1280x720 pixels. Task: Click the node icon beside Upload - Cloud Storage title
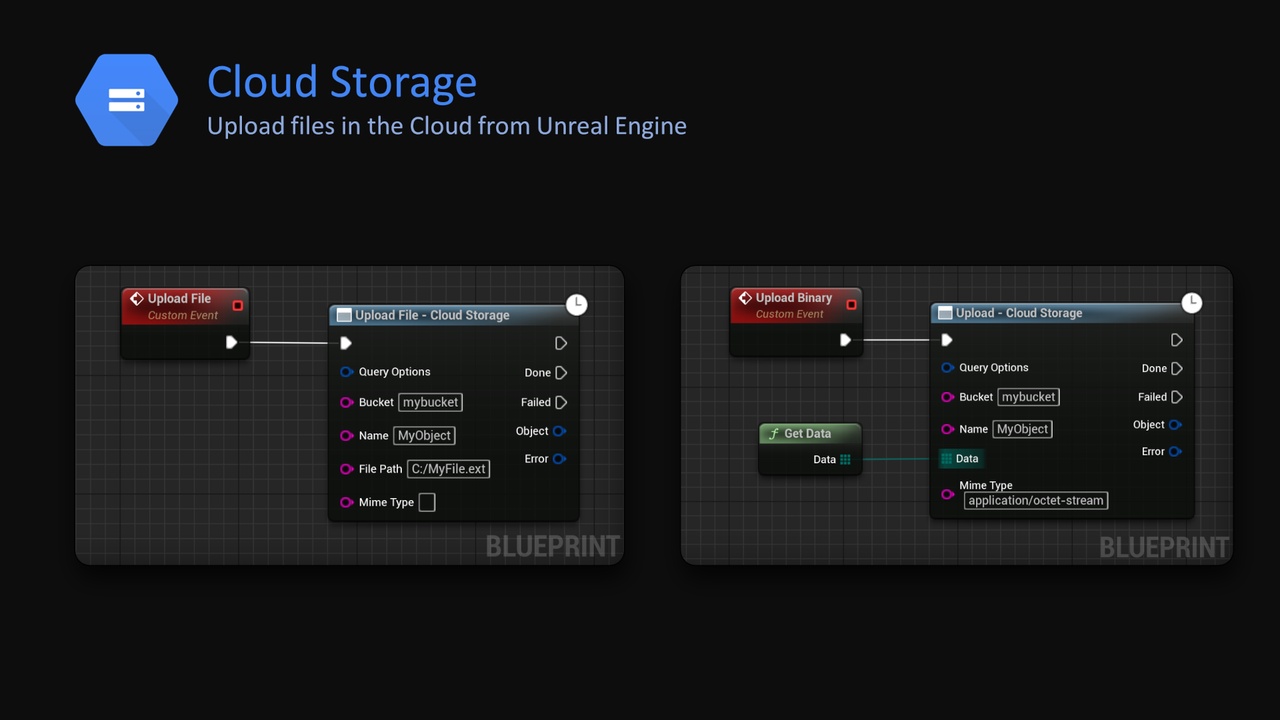[x=945, y=313]
